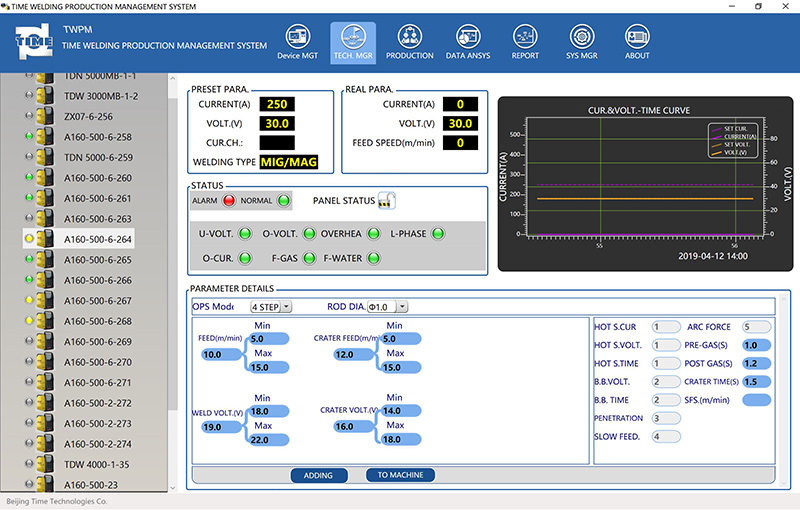Open the OPS Mode 4 STEP dropdown
The width and height of the screenshot is (800, 510).
click(271, 307)
